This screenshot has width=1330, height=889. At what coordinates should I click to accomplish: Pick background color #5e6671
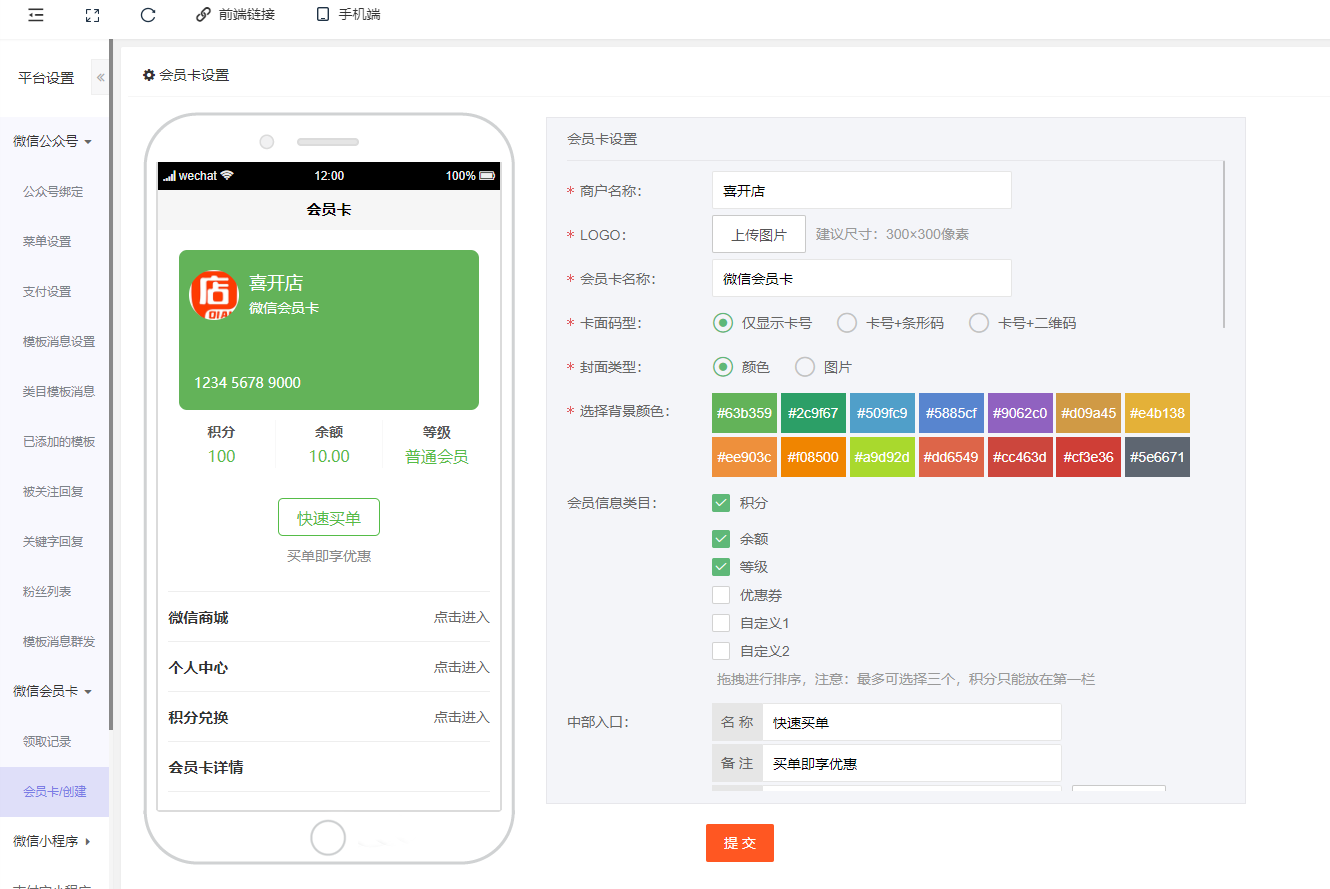pyautogui.click(x=1157, y=457)
